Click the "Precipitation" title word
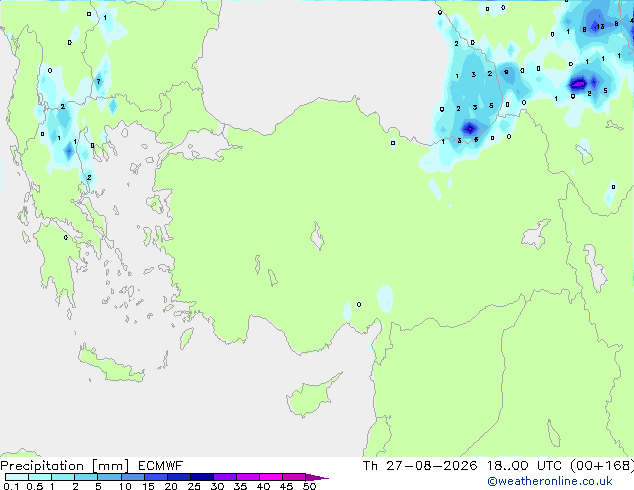This screenshot has height=490, width=634. point(42,466)
